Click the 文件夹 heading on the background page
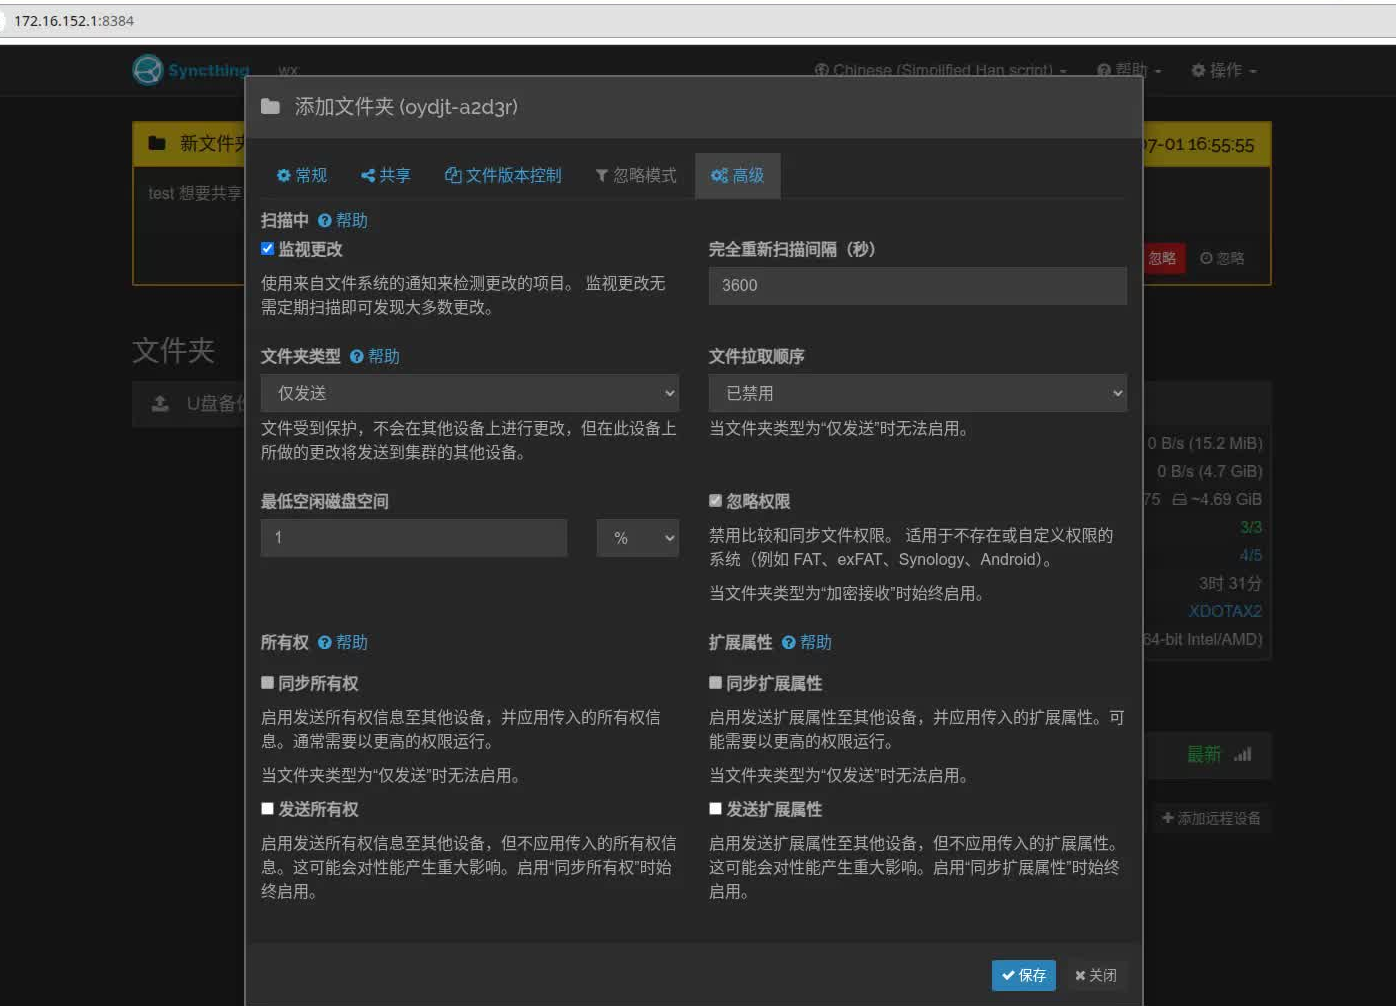This screenshot has width=1396, height=1006. pos(174,350)
